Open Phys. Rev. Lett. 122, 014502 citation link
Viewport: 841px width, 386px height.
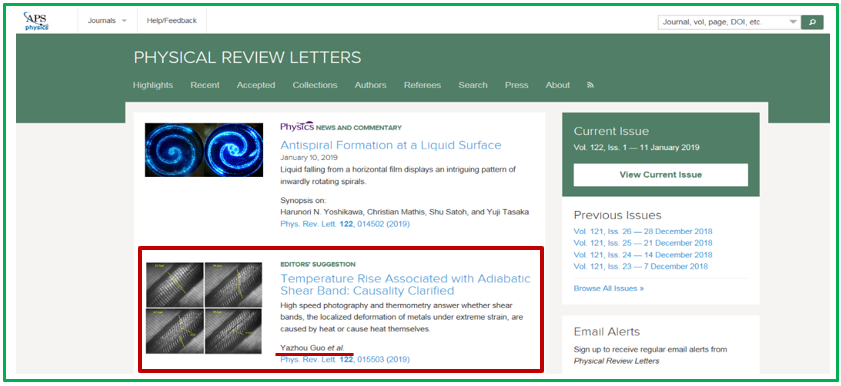click(x=345, y=224)
